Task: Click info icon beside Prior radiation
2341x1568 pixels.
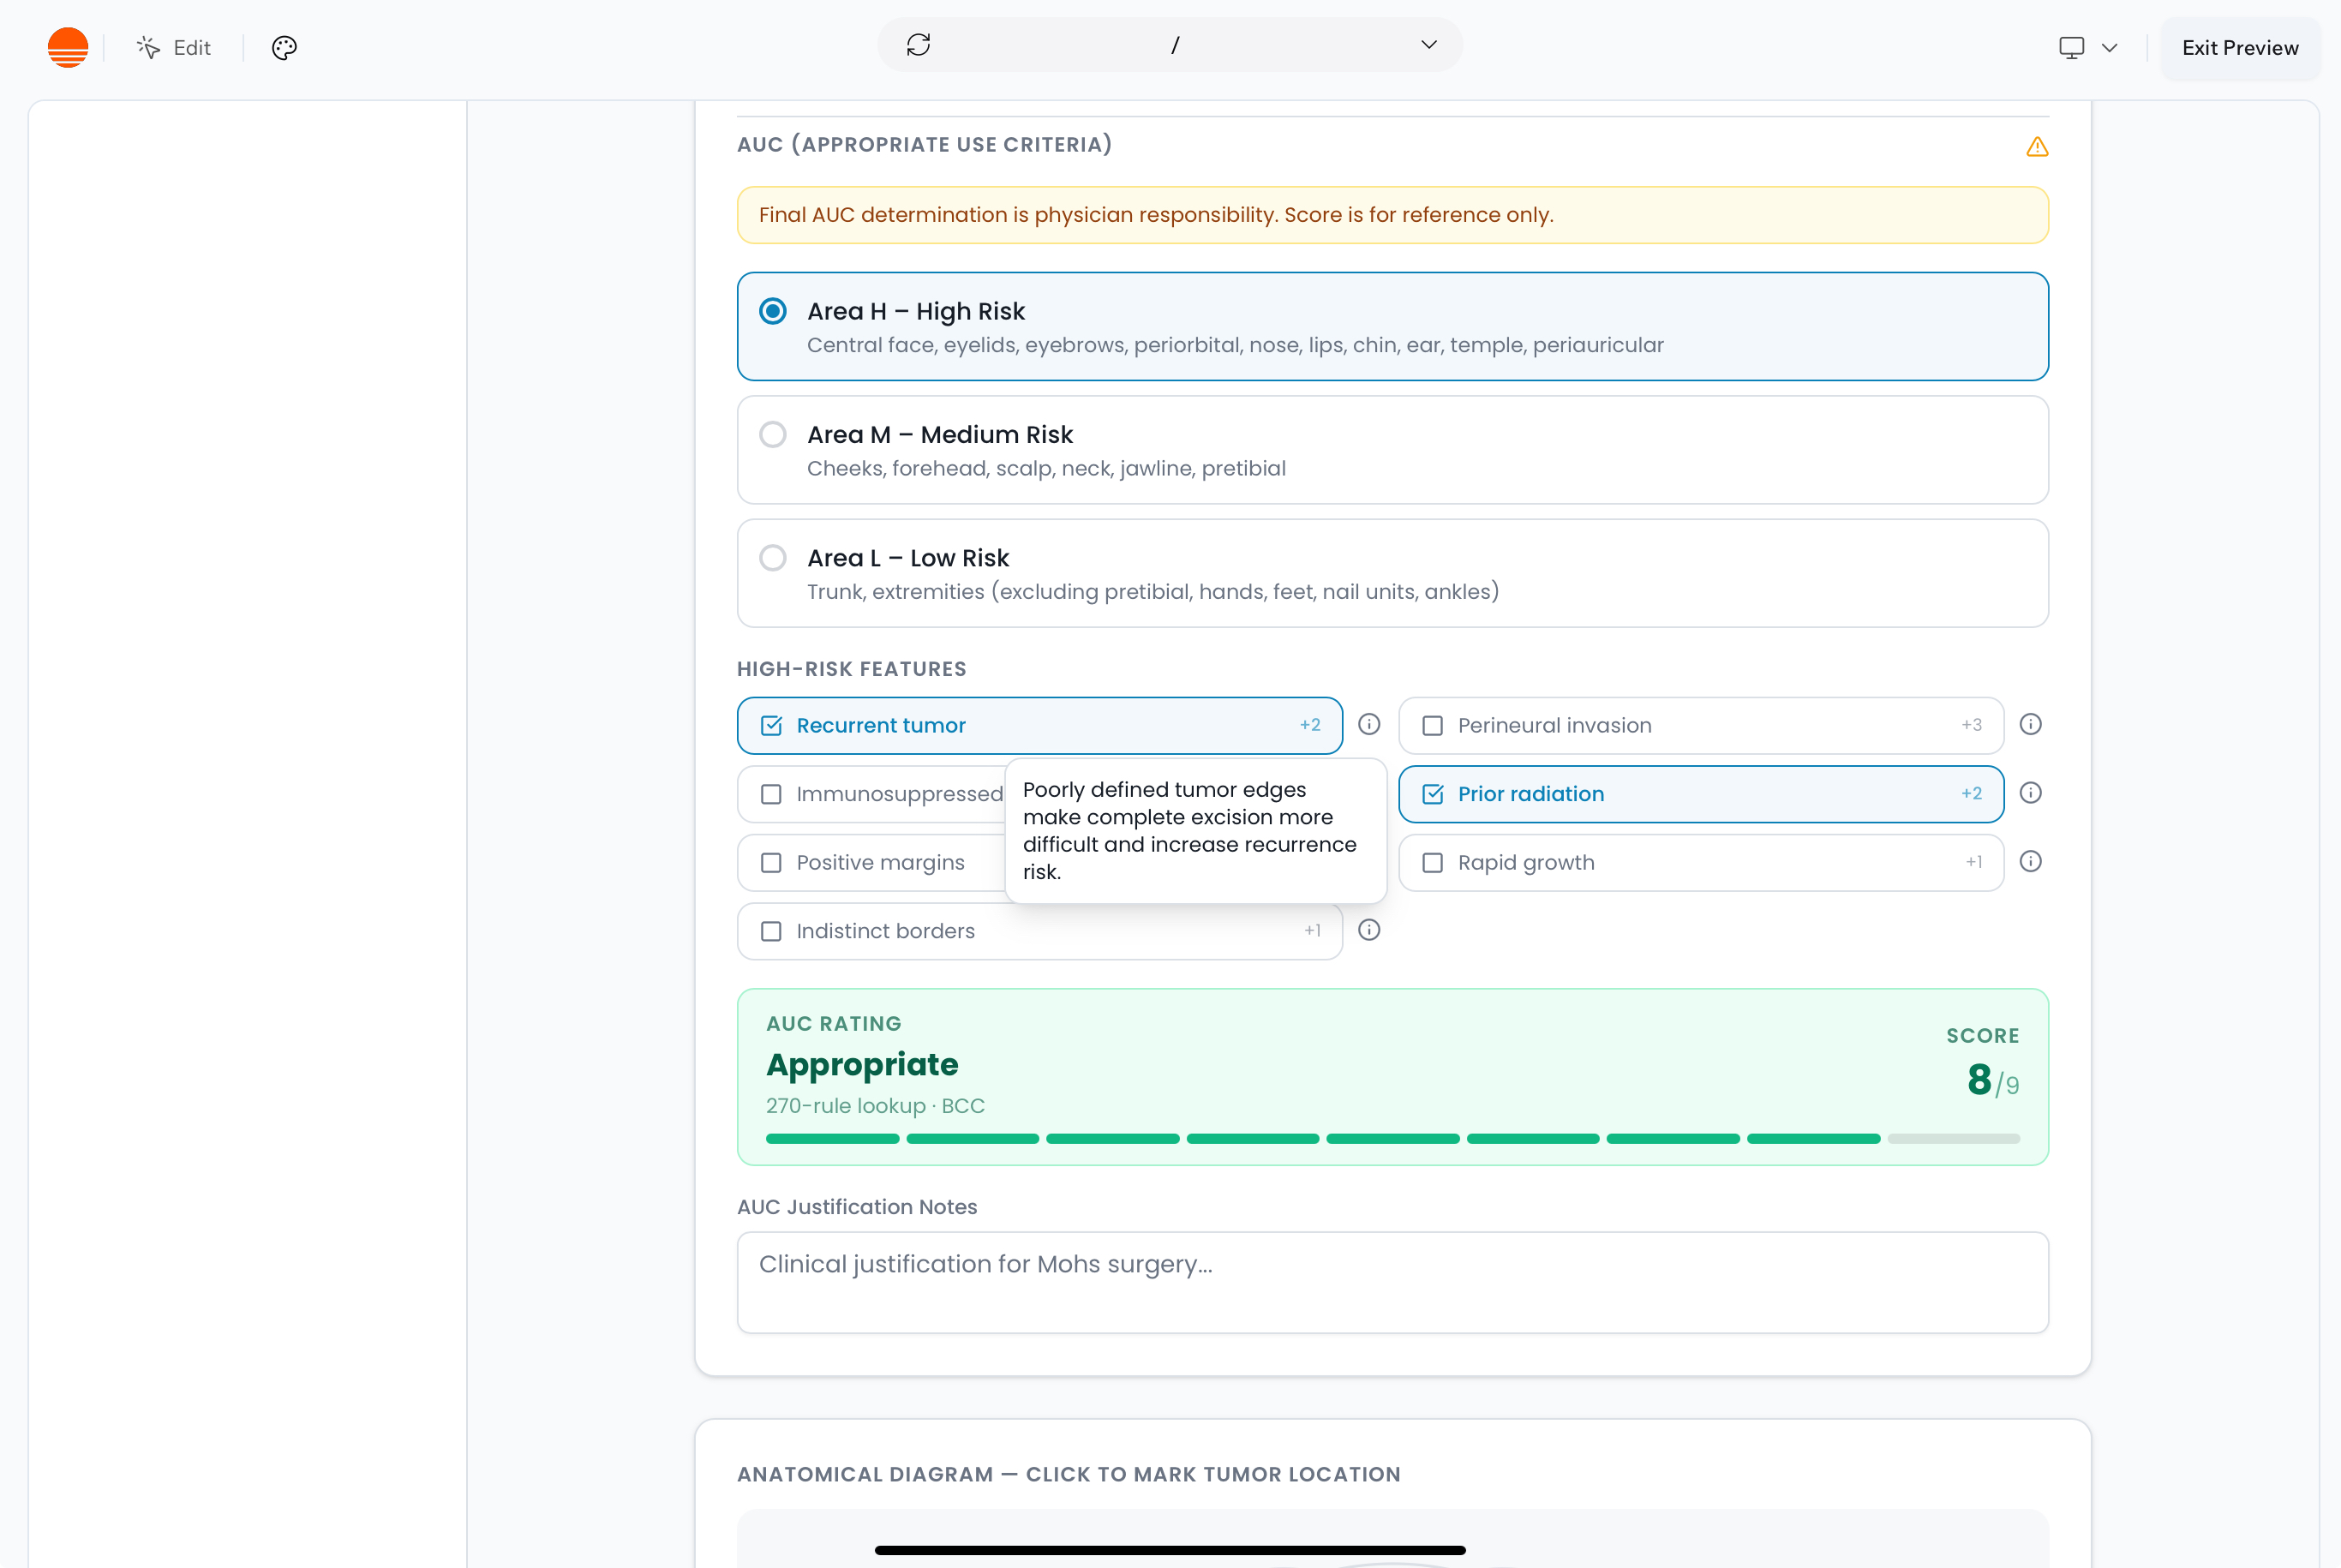Action: [2030, 793]
